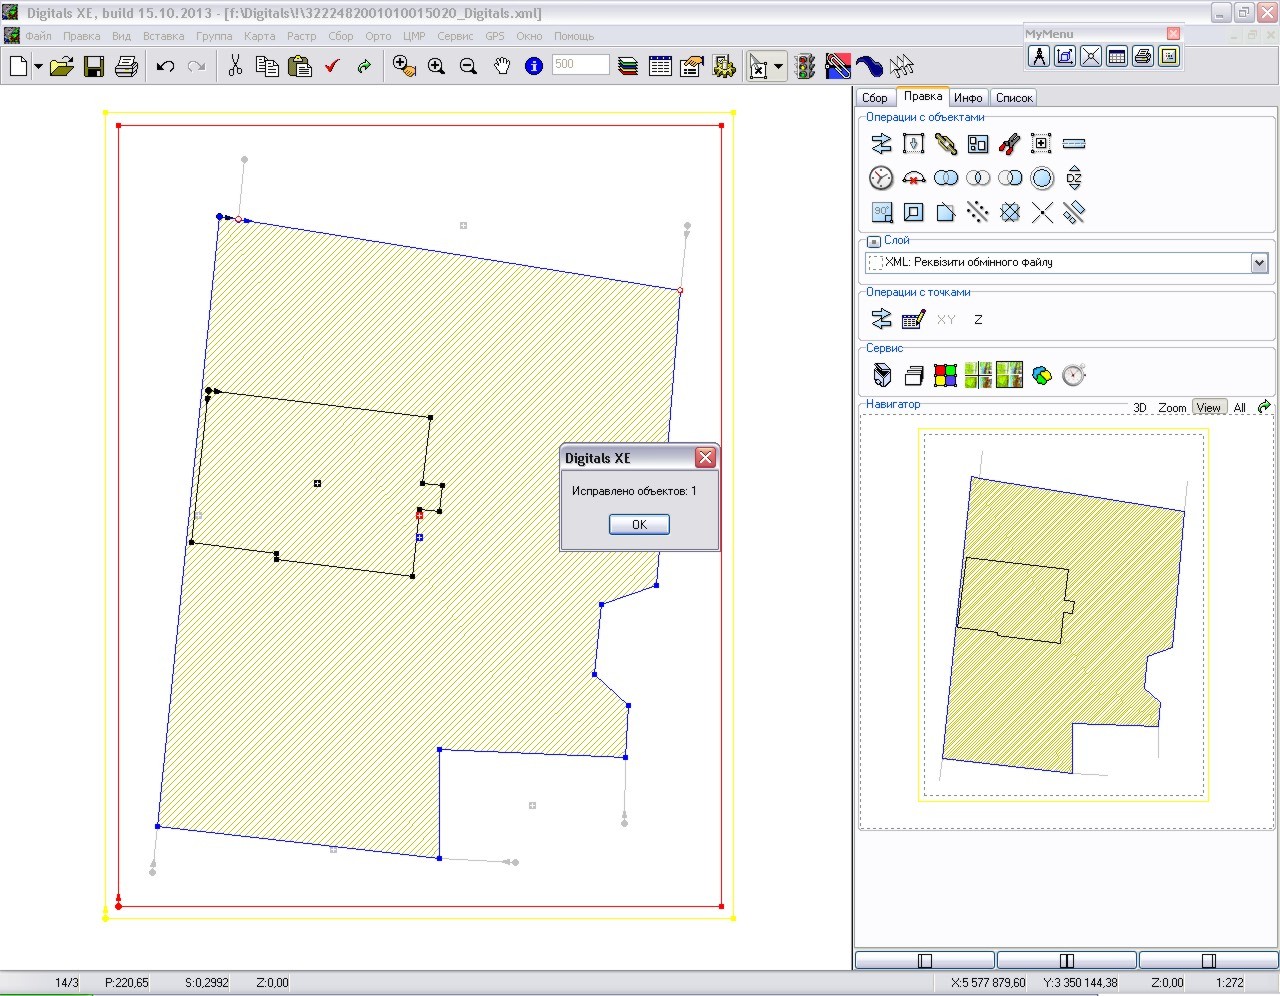This screenshot has width=1280, height=996.
Task: Open the selection mode dropdown arrow
Action: coord(778,67)
